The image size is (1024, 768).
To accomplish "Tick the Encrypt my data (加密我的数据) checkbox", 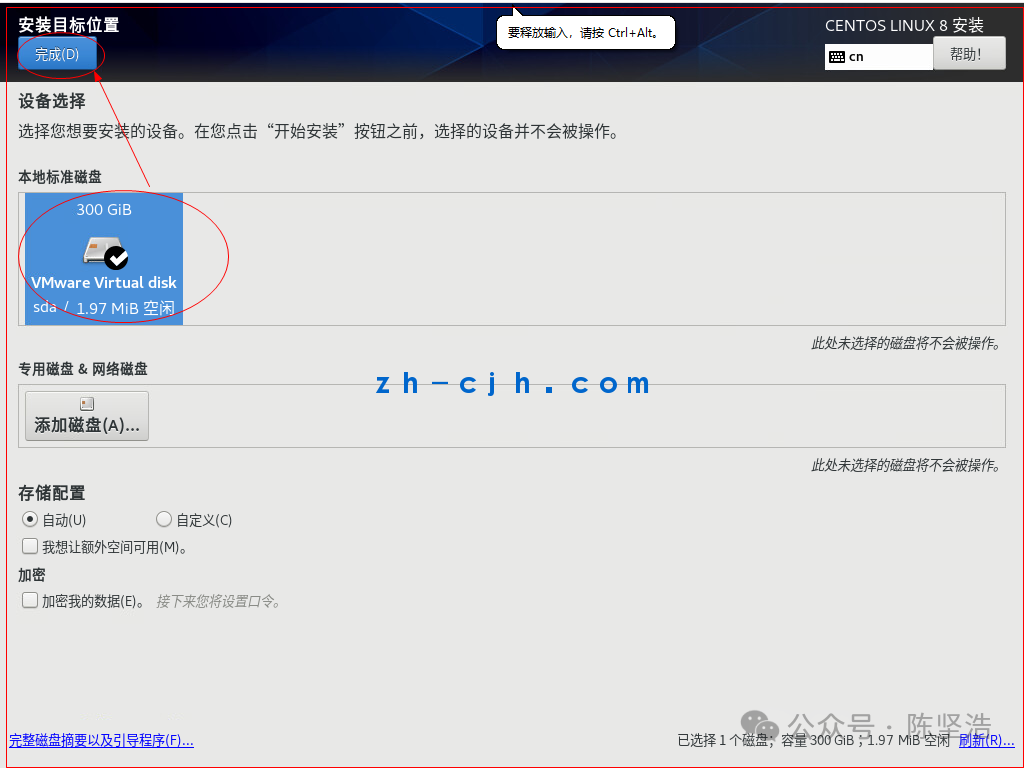I will [30, 600].
